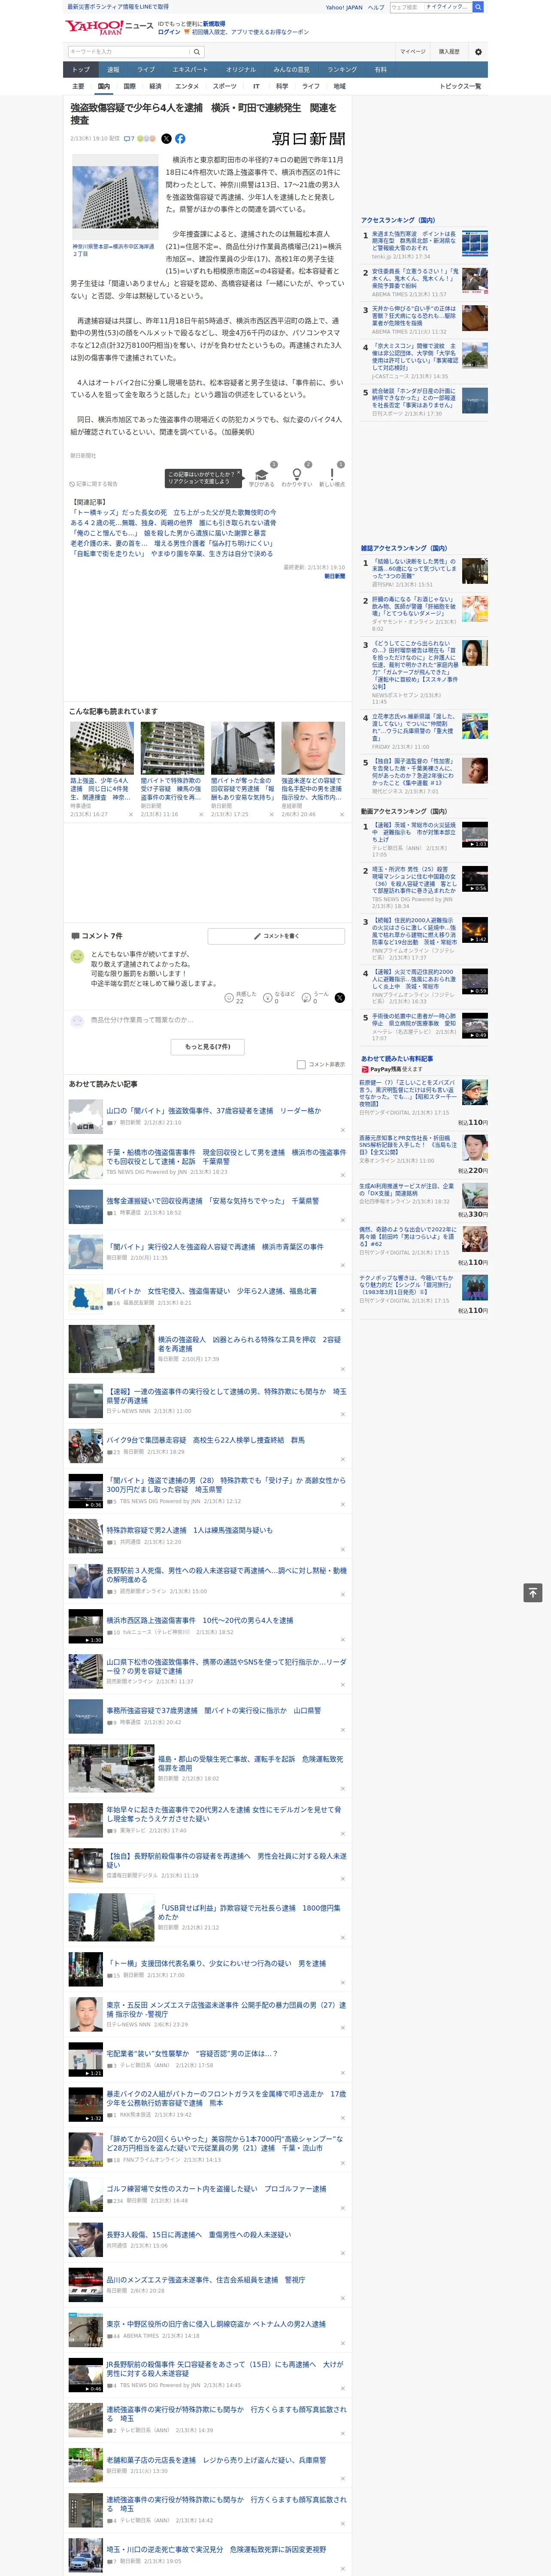Open the エキスパート tab
Viewport: 551px width, 2576px height.
(x=190, y=69)
